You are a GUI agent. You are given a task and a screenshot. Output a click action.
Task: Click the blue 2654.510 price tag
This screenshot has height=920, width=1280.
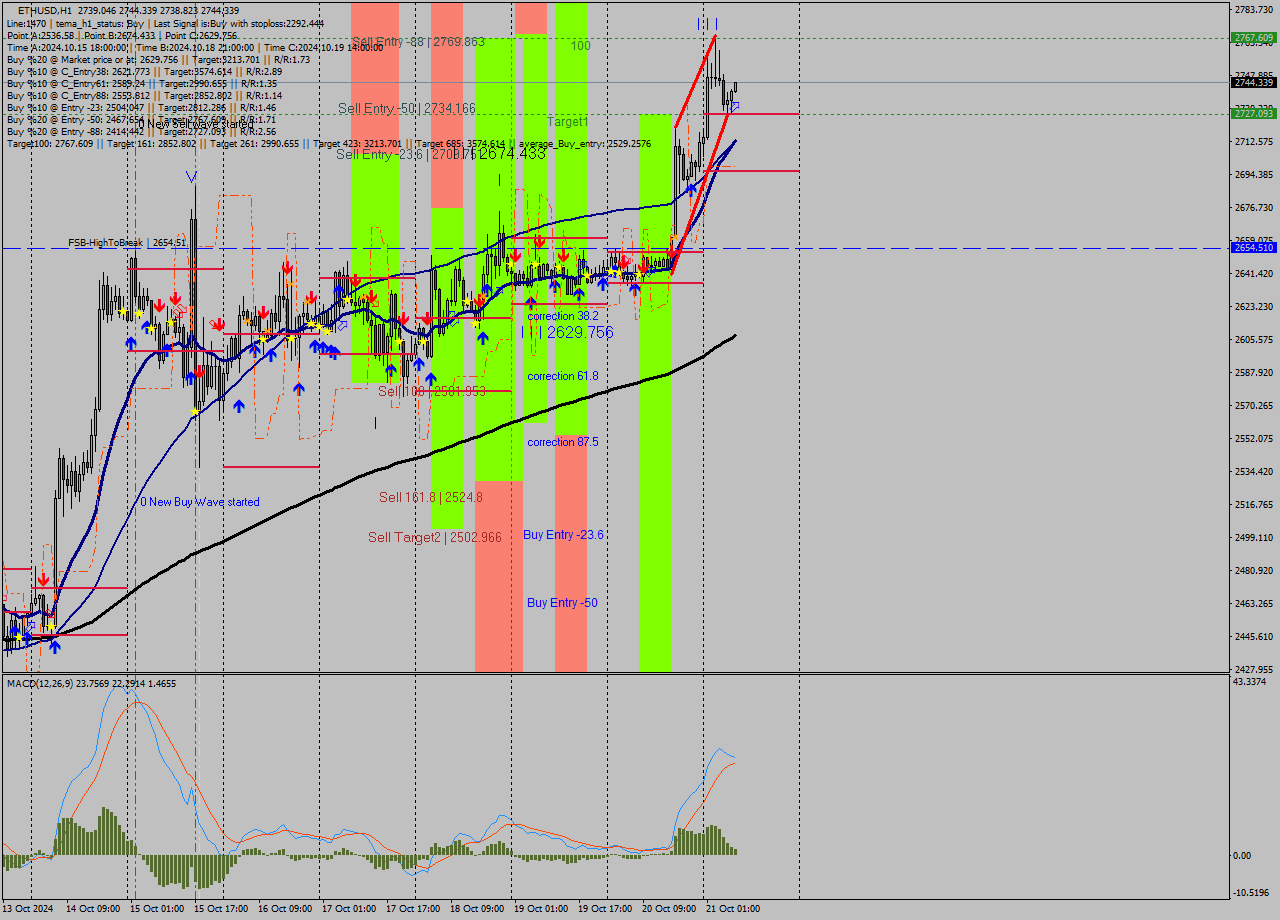(1253, 247)
